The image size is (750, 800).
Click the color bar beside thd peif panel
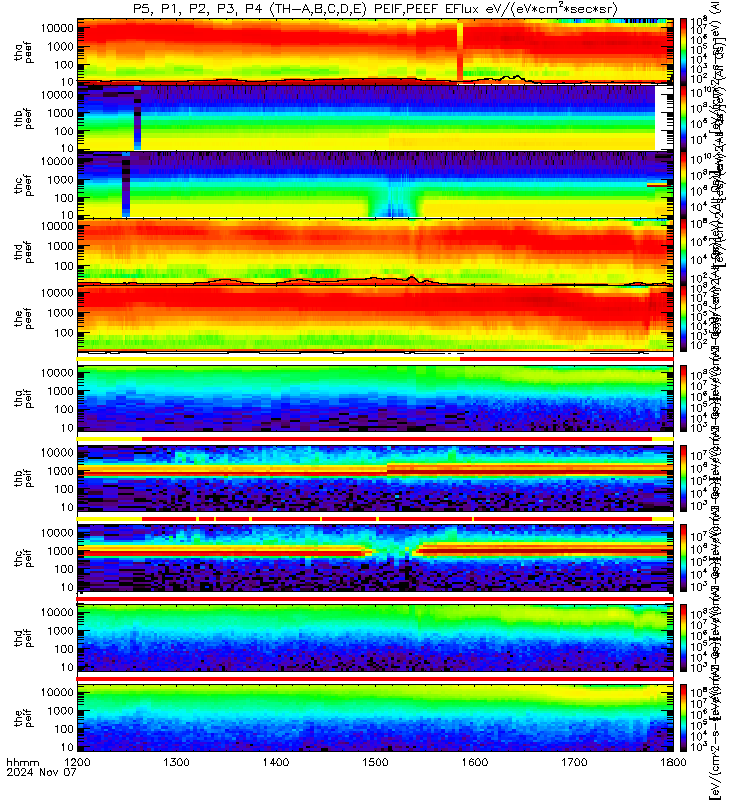click(x=683, y=638)
